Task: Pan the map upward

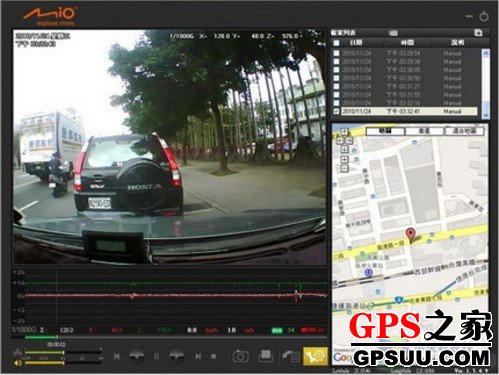Action: point(345,132)
